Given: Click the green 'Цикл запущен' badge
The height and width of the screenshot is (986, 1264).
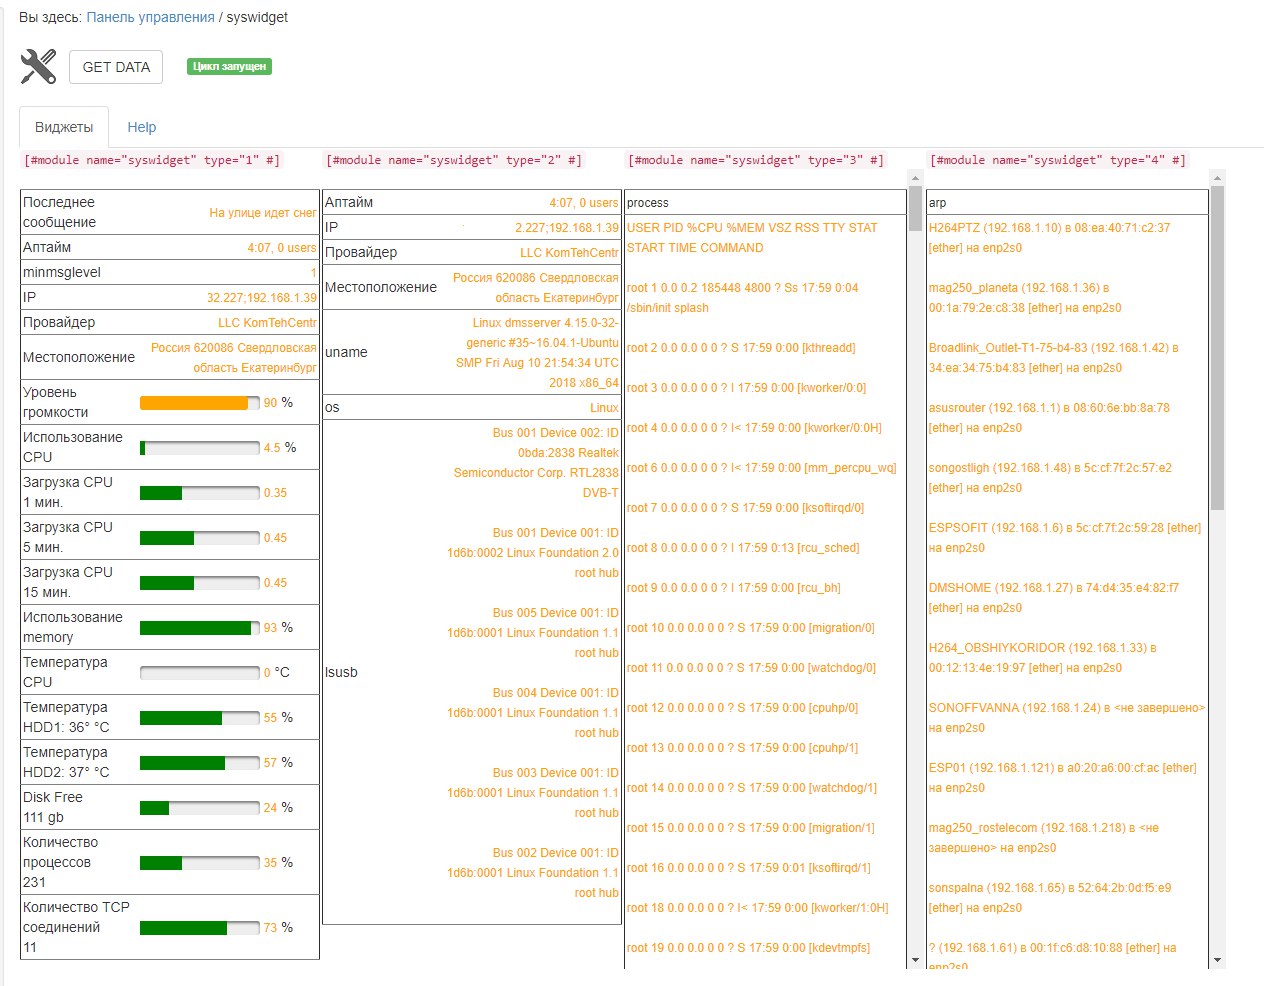Looking at the screenshot, I should click(x=229, y=67).
